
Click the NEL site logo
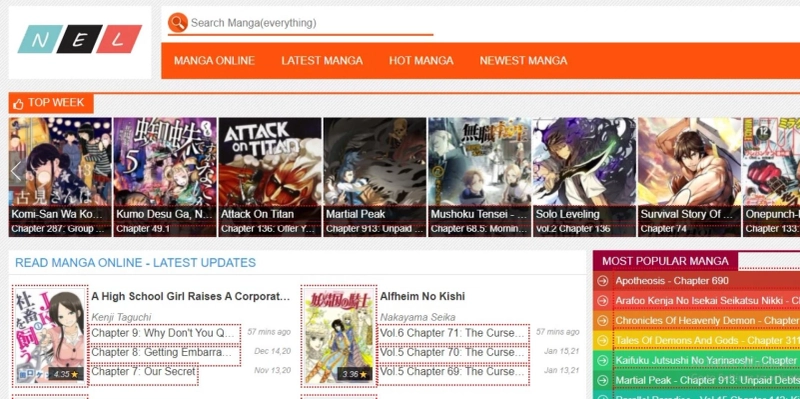click(x=80, y=39)
